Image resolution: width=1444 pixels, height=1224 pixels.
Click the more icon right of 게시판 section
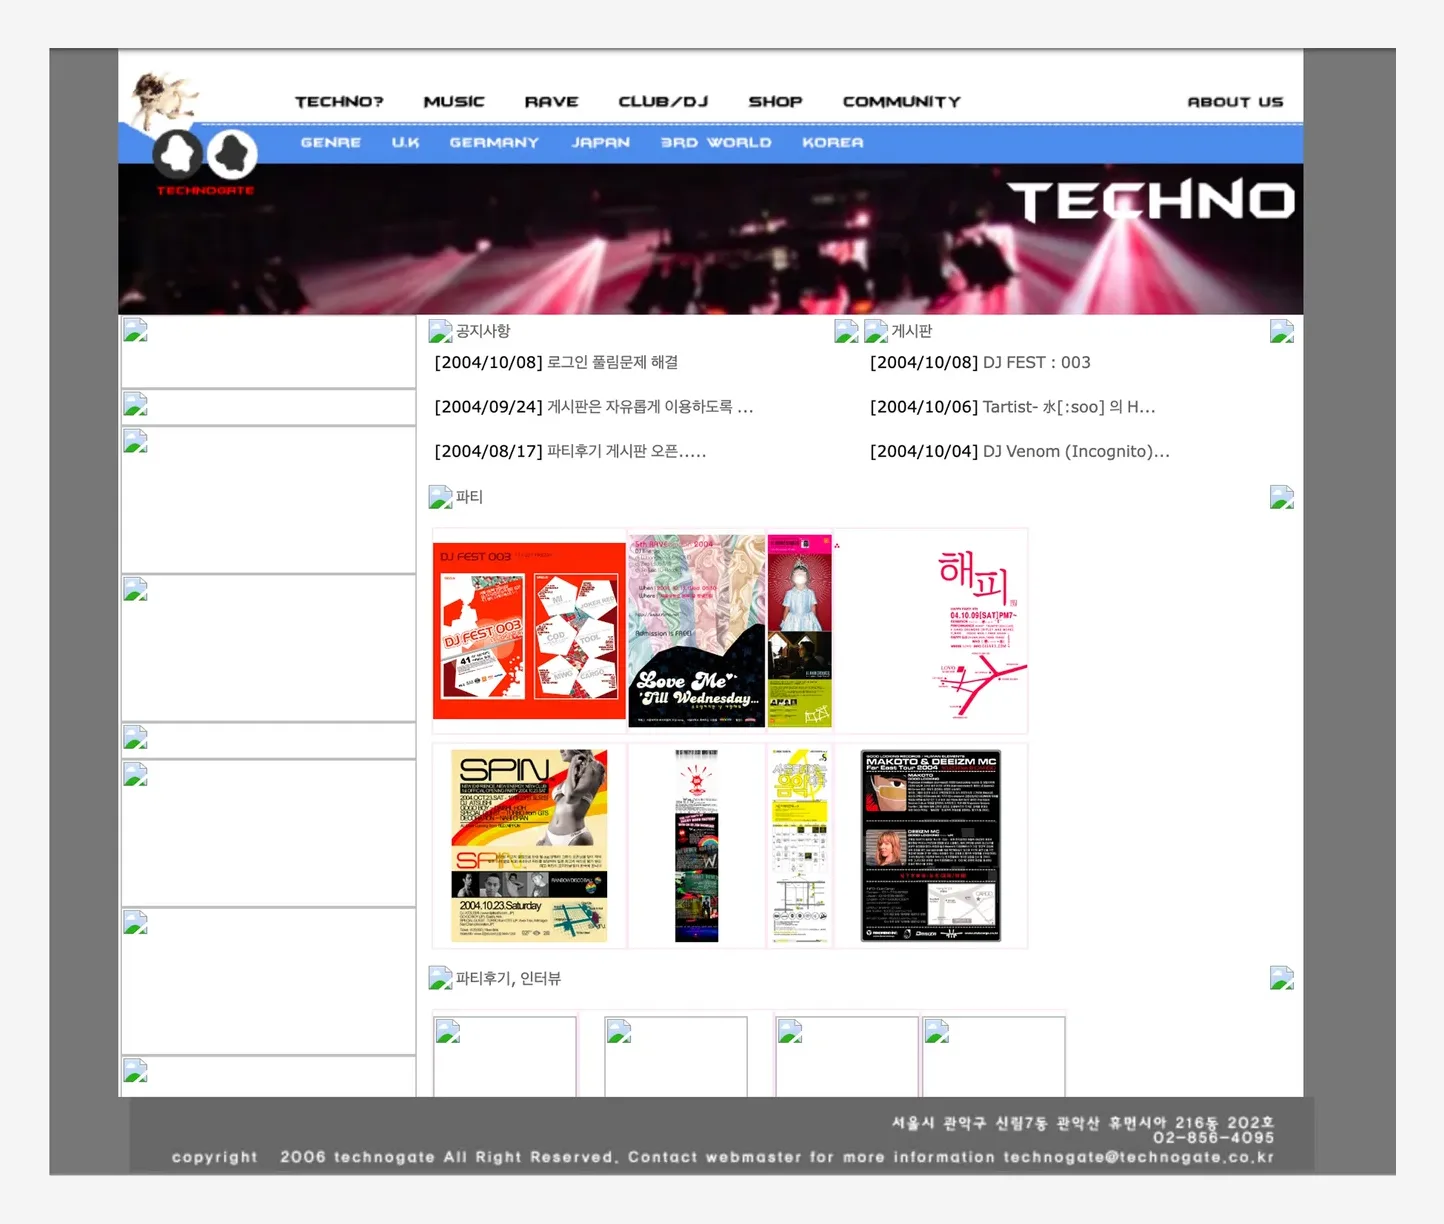point(1282,331)
